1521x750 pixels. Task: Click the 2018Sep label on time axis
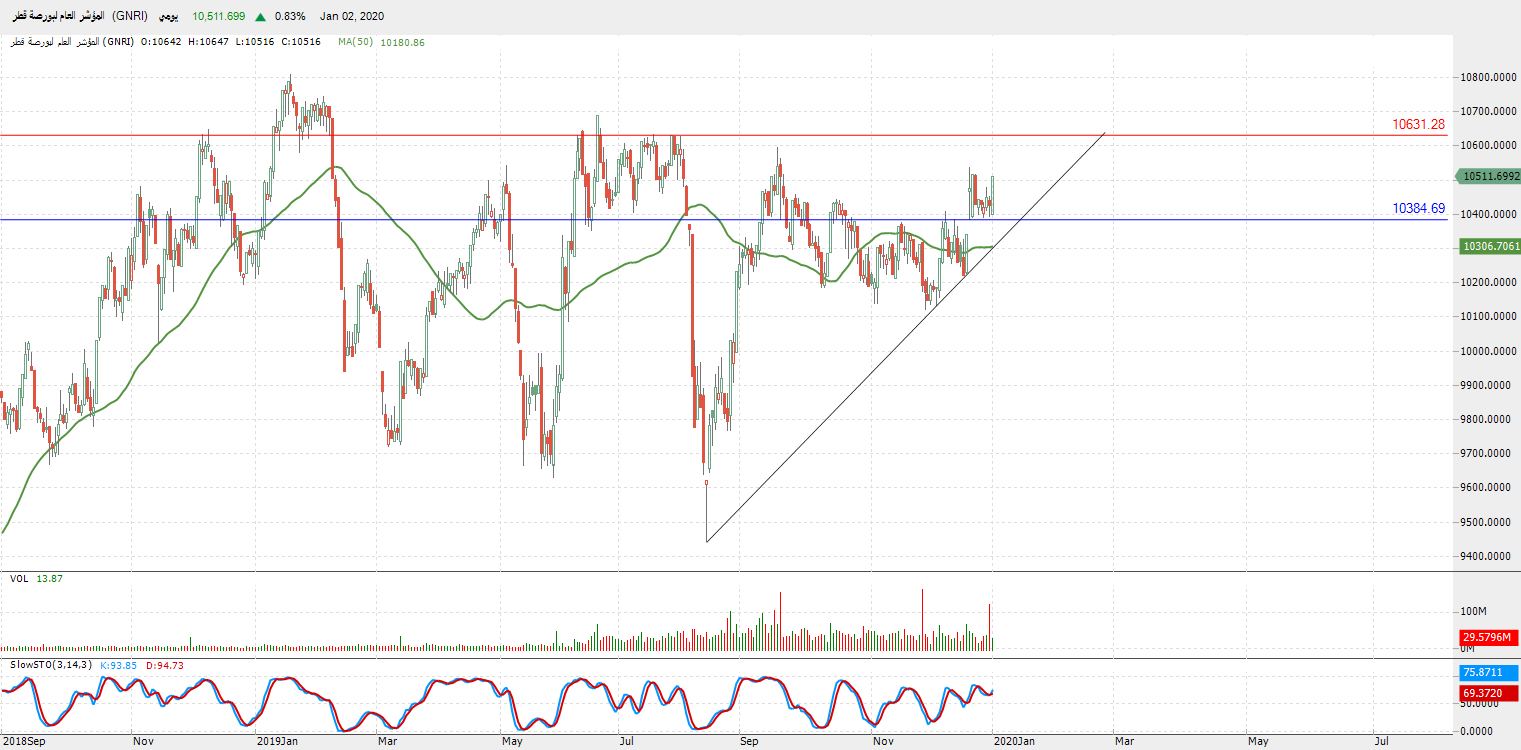click(25, 742)
